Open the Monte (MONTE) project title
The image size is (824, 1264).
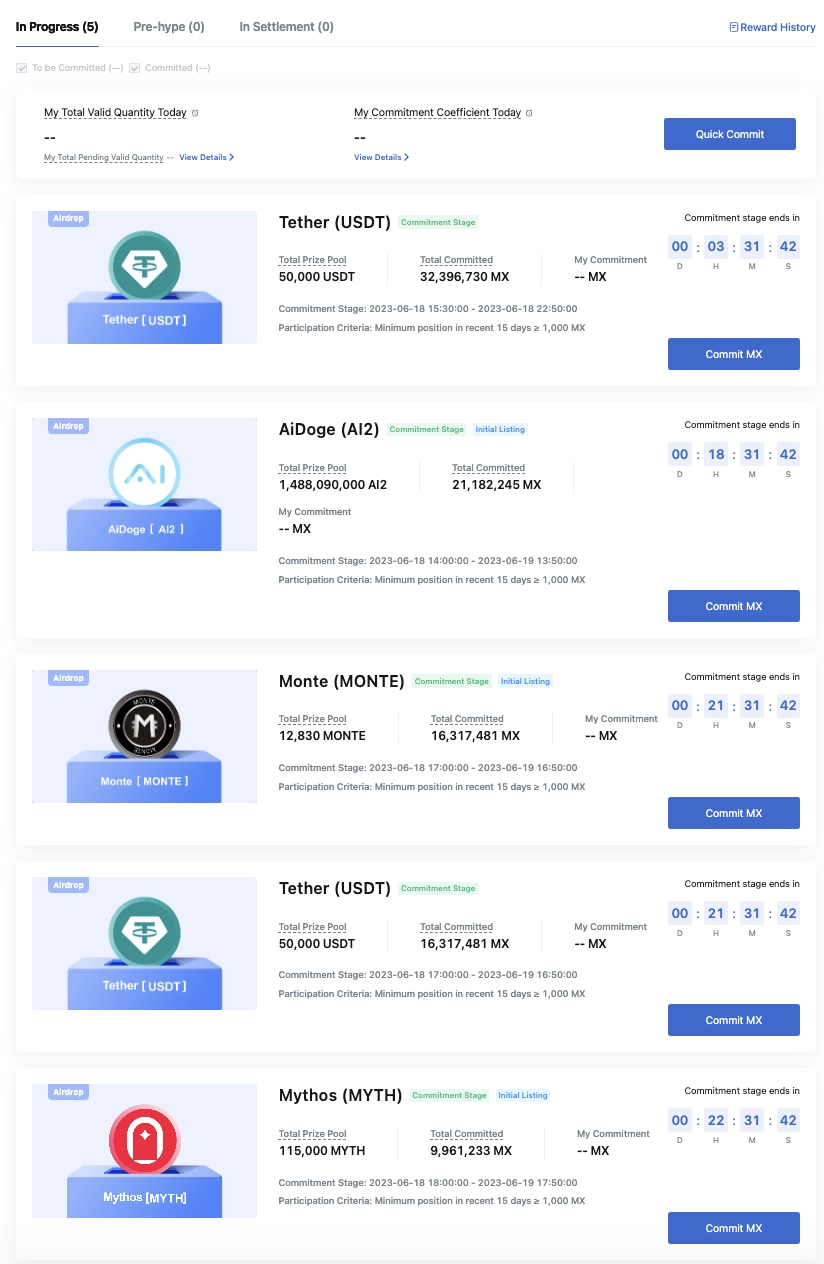pyautogui.click(x=342, y=681)
